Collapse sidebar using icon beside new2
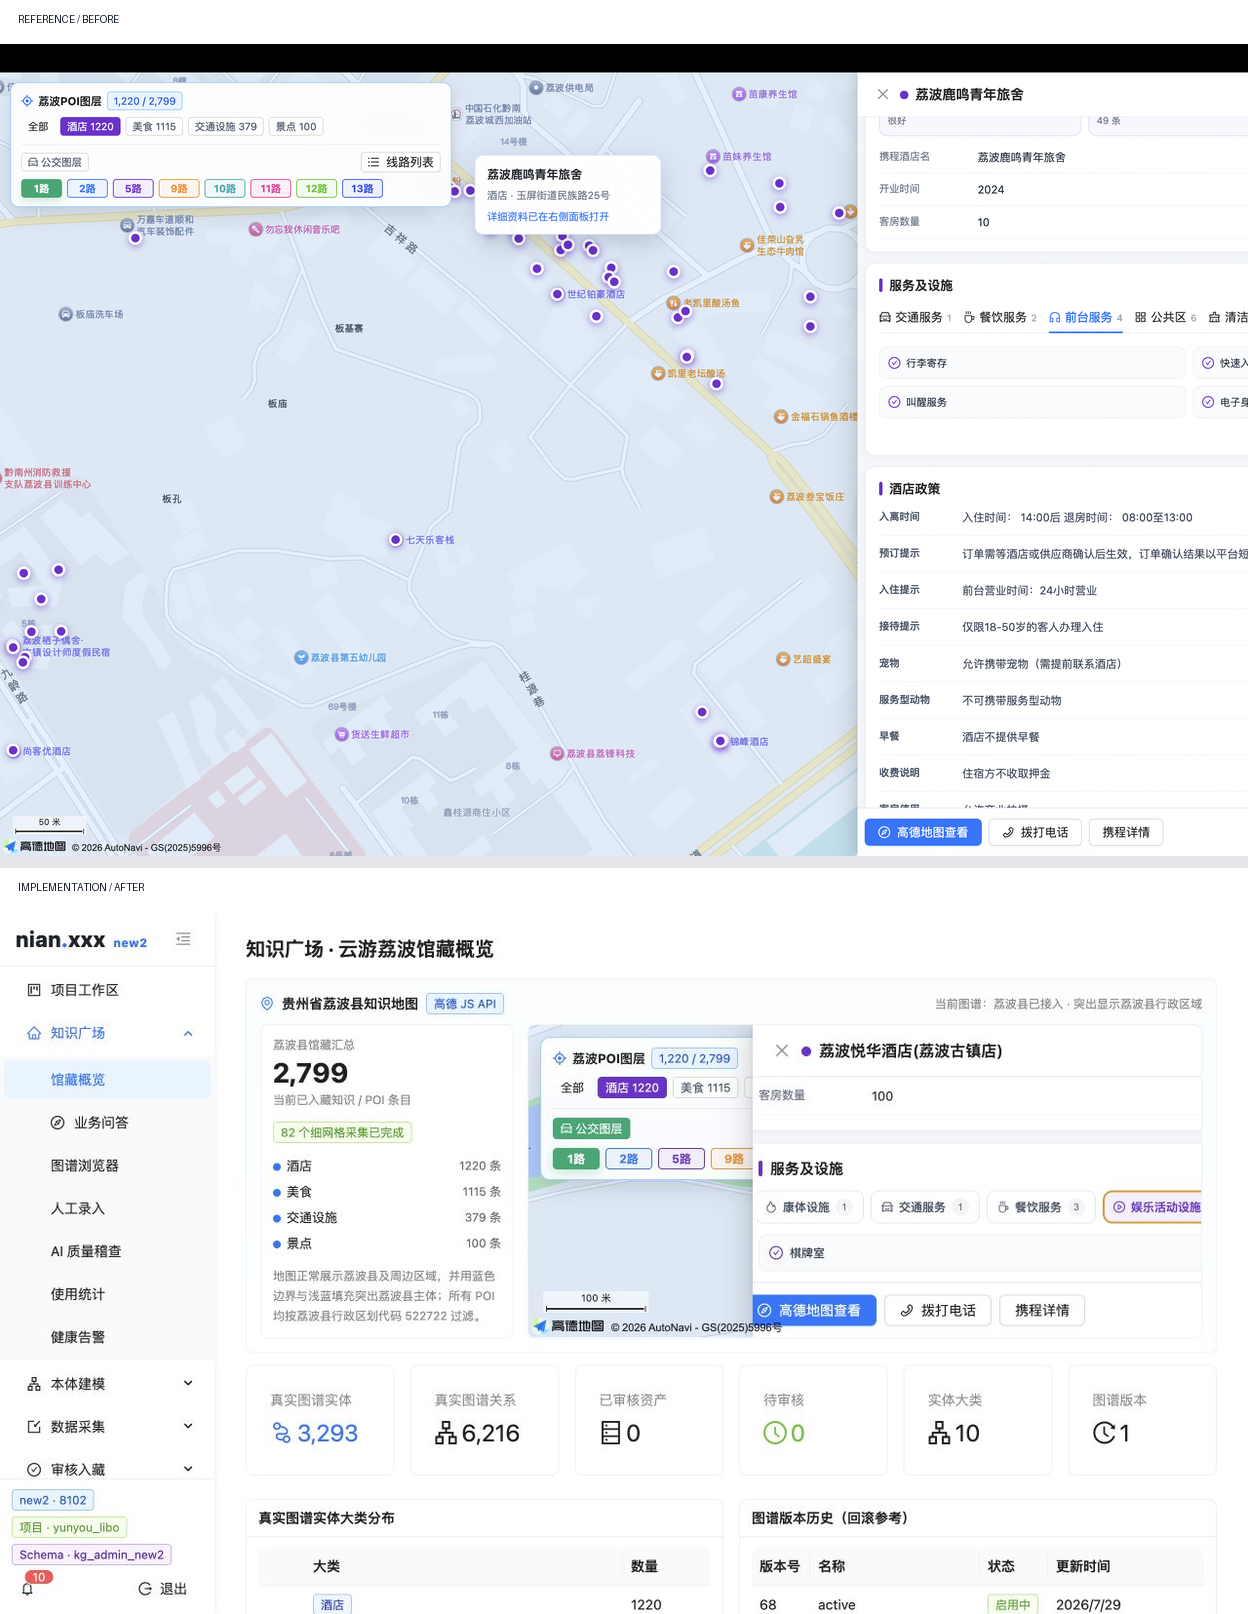 [183, 939]
